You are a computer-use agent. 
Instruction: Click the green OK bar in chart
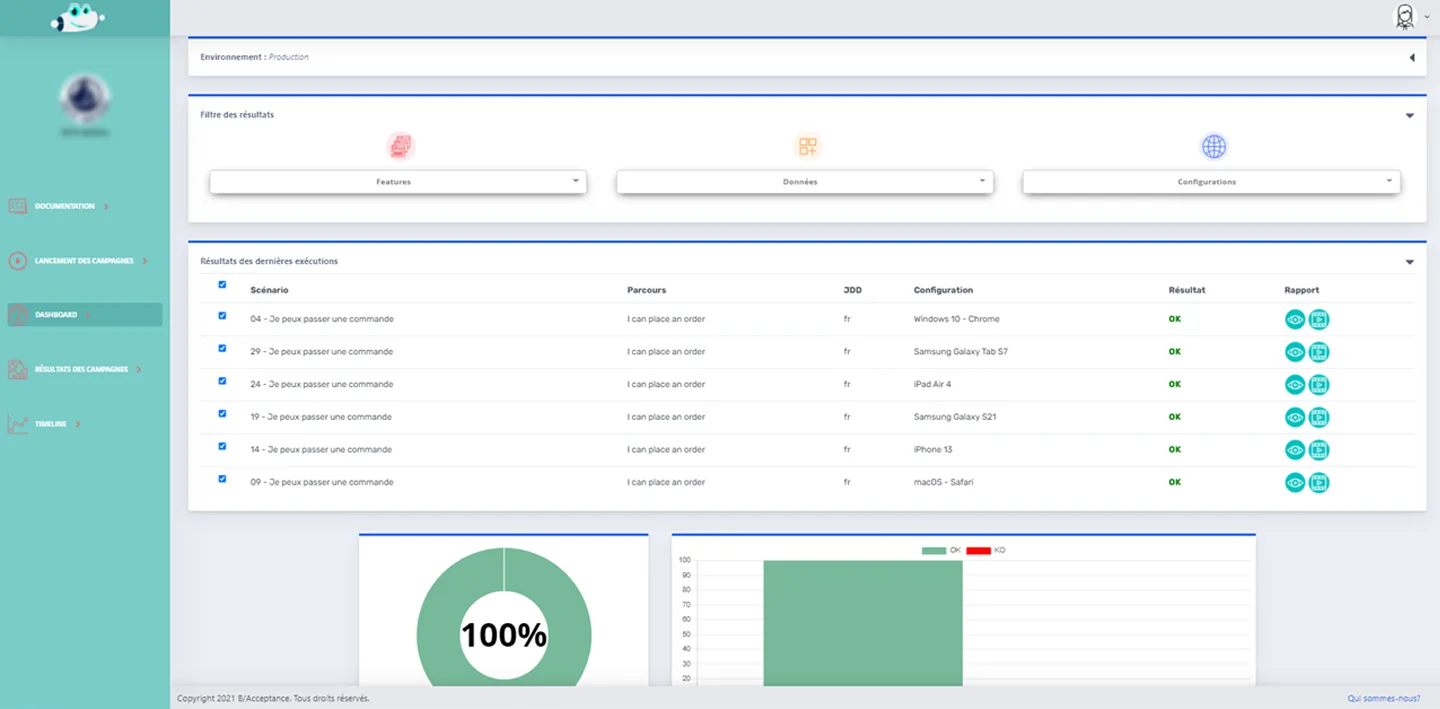863,623
